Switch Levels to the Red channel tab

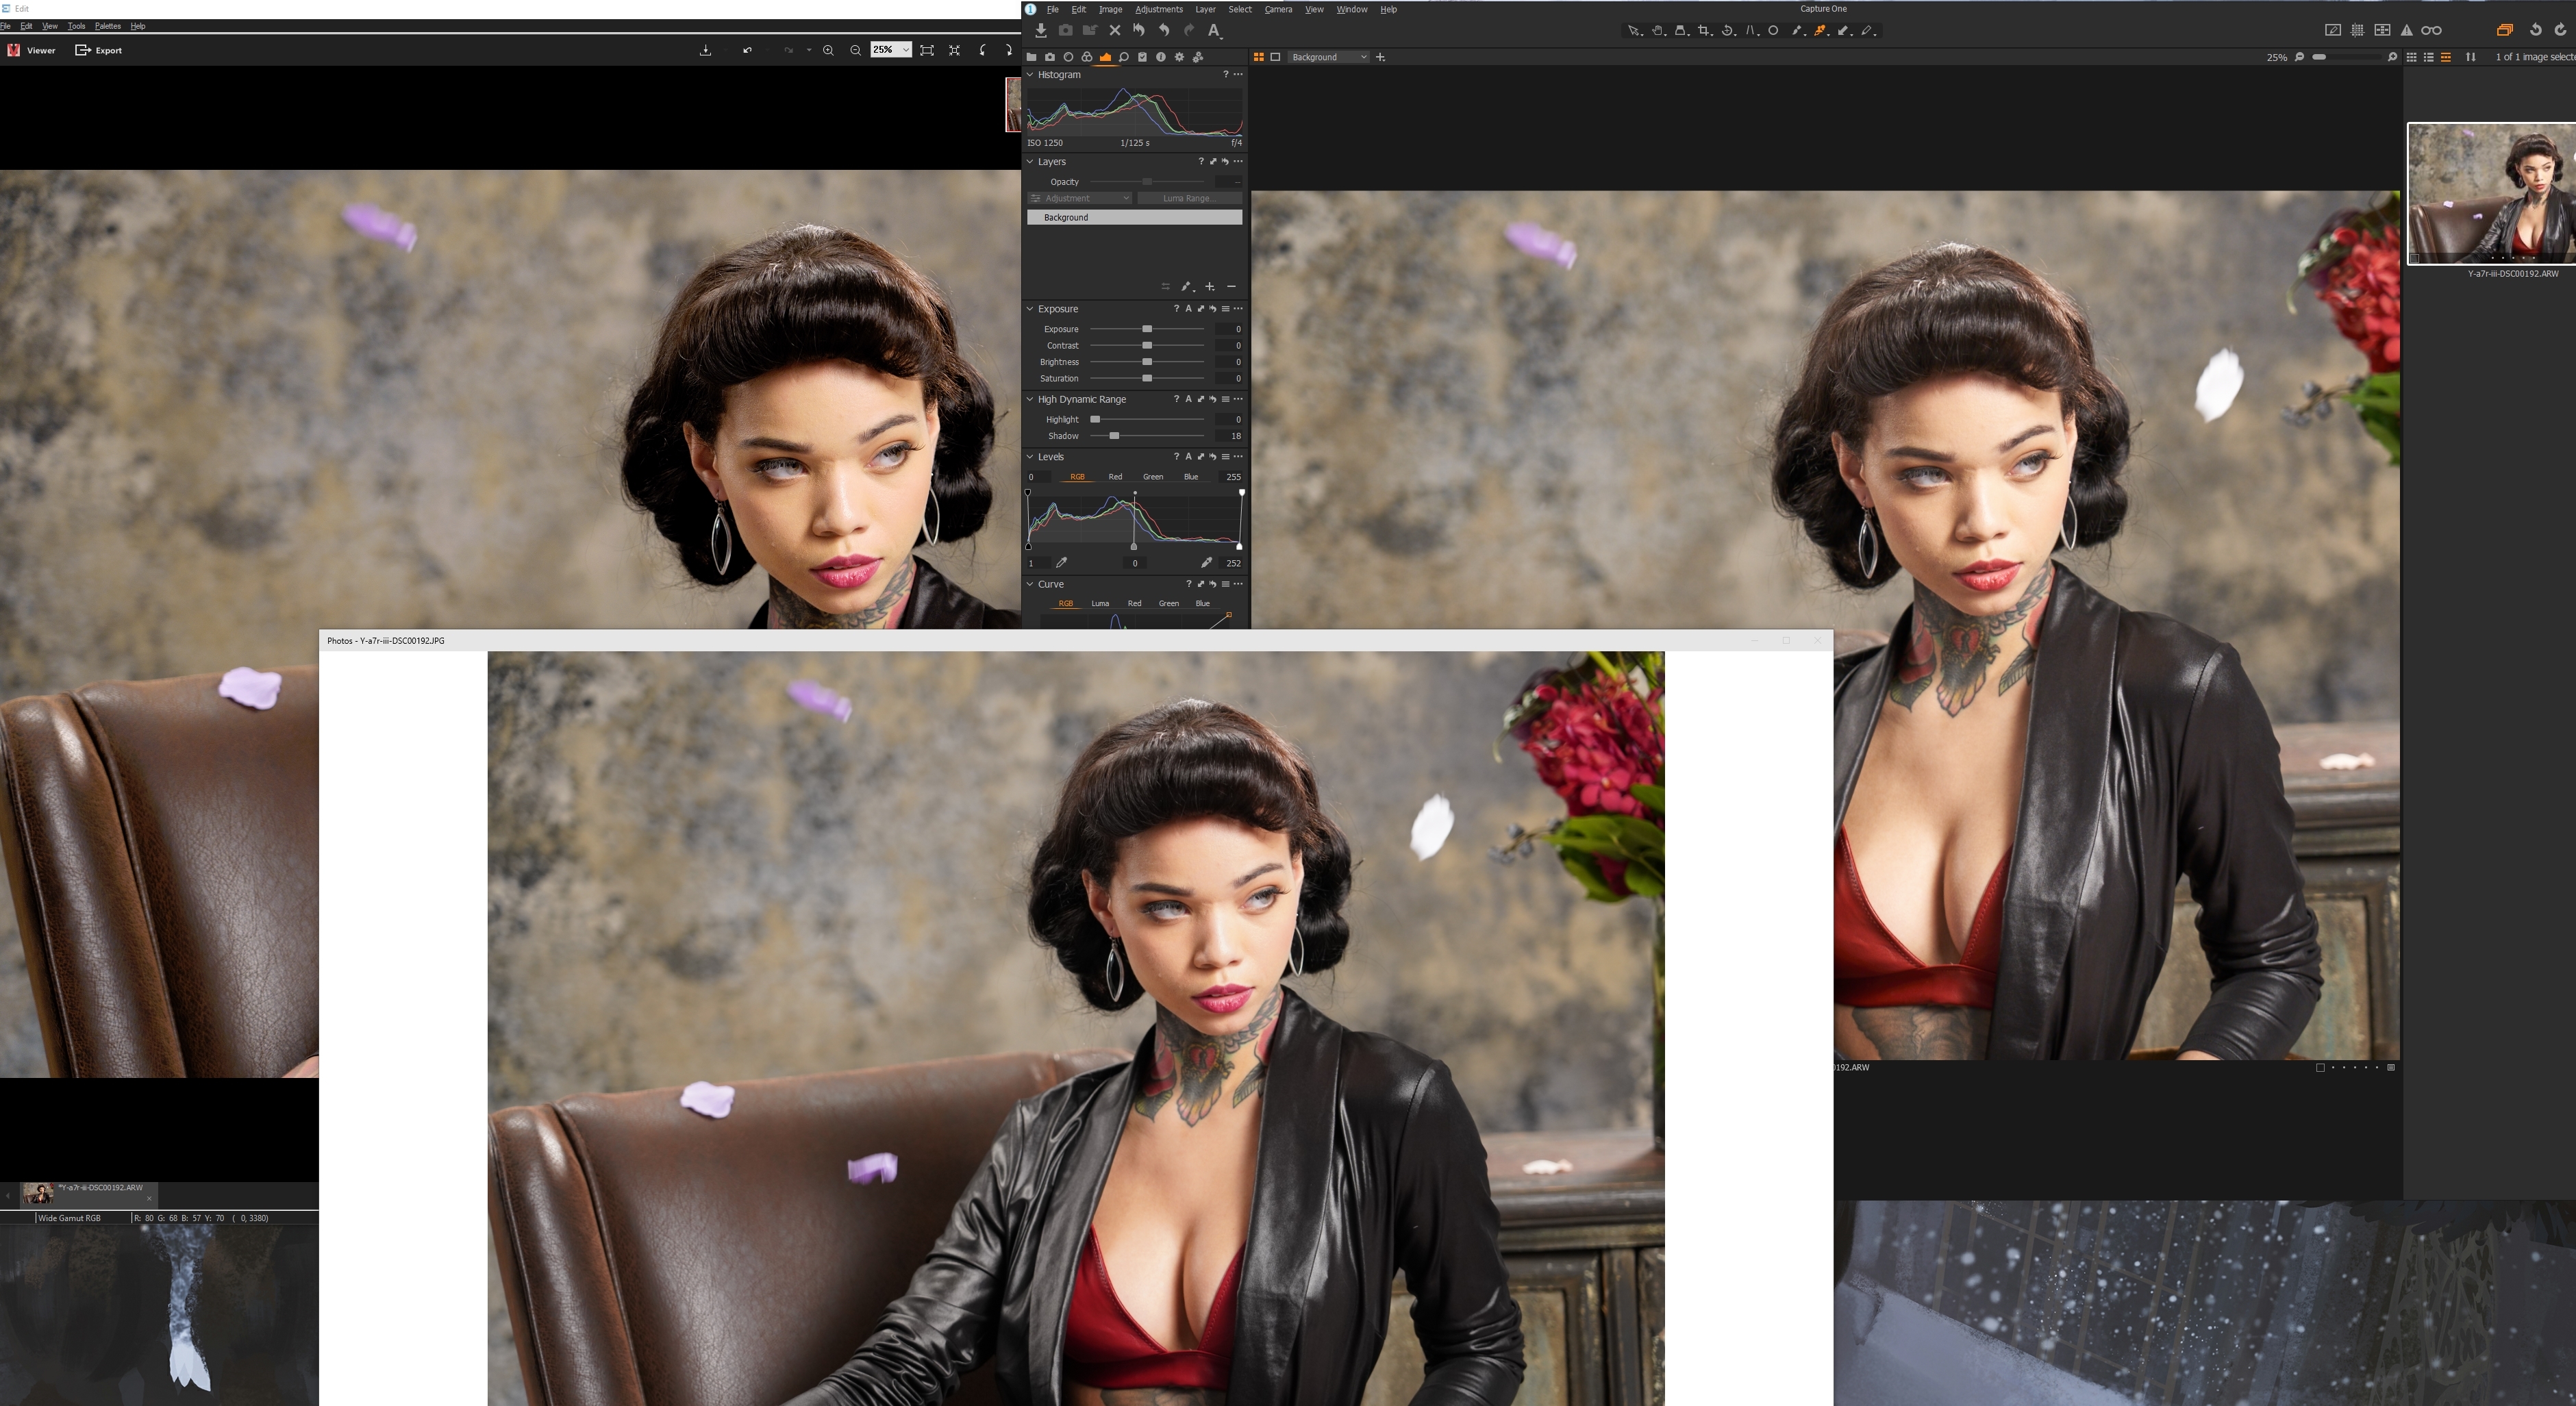click(1114, 477)
